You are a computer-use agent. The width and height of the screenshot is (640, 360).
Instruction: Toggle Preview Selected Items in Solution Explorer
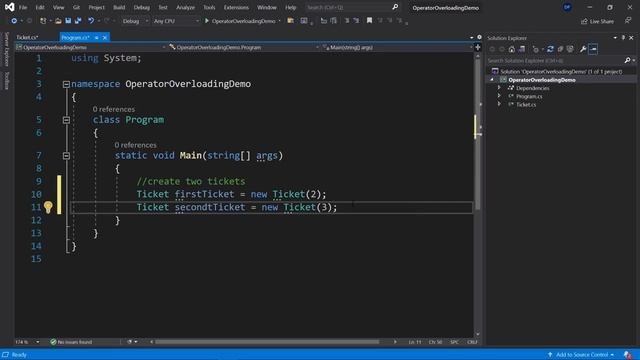593,49
